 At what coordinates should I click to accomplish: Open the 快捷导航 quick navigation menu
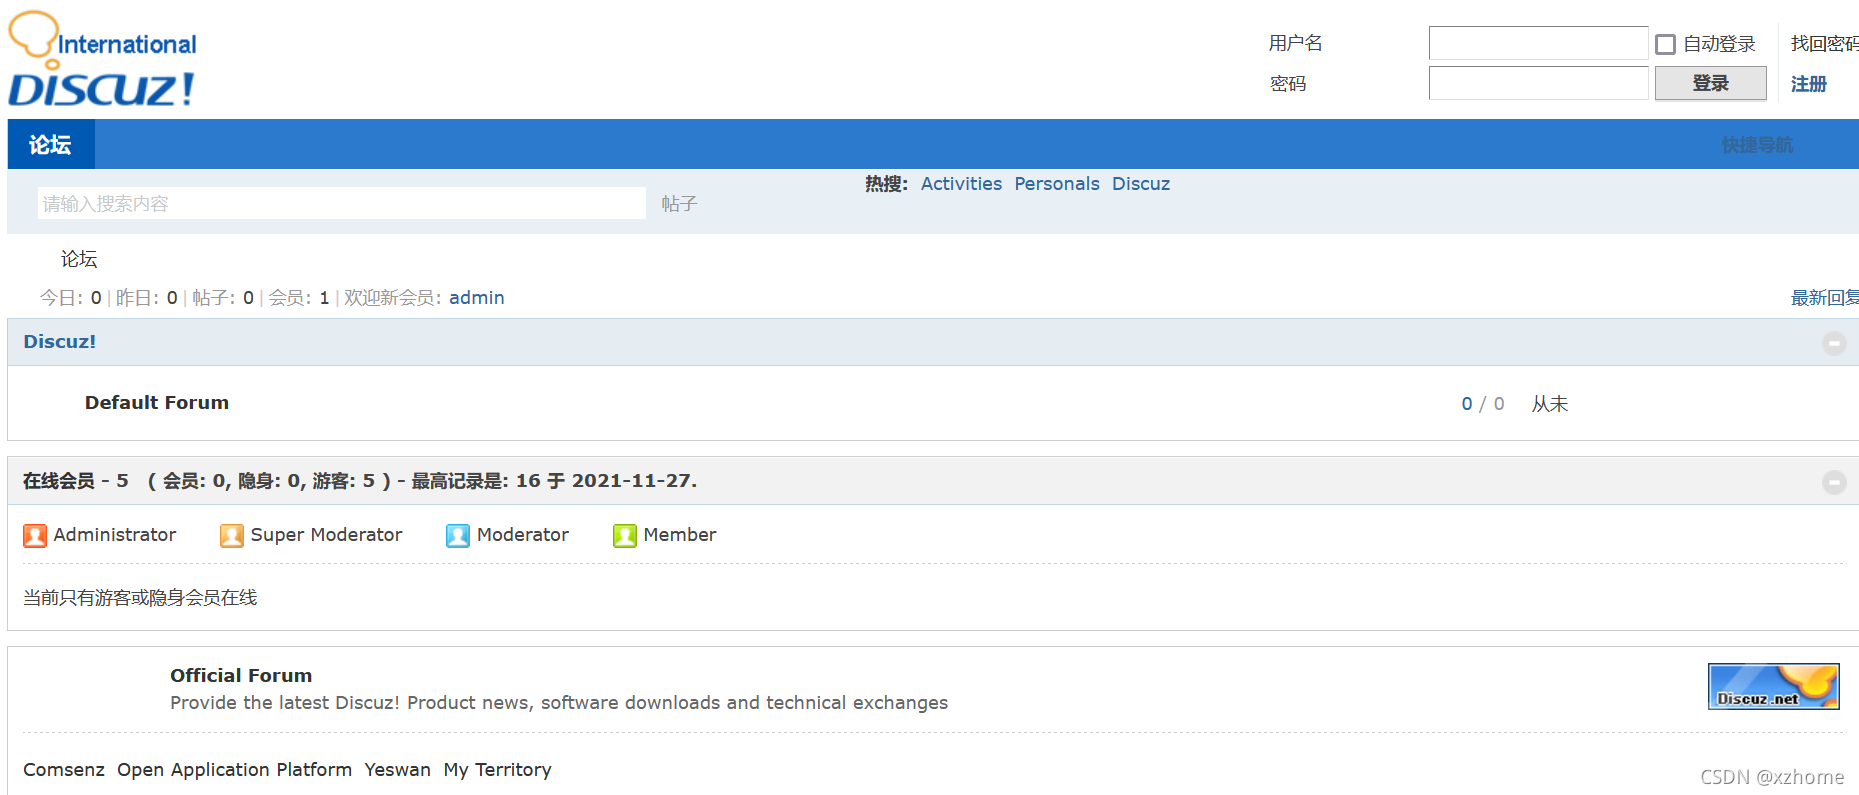(1757, 145)
